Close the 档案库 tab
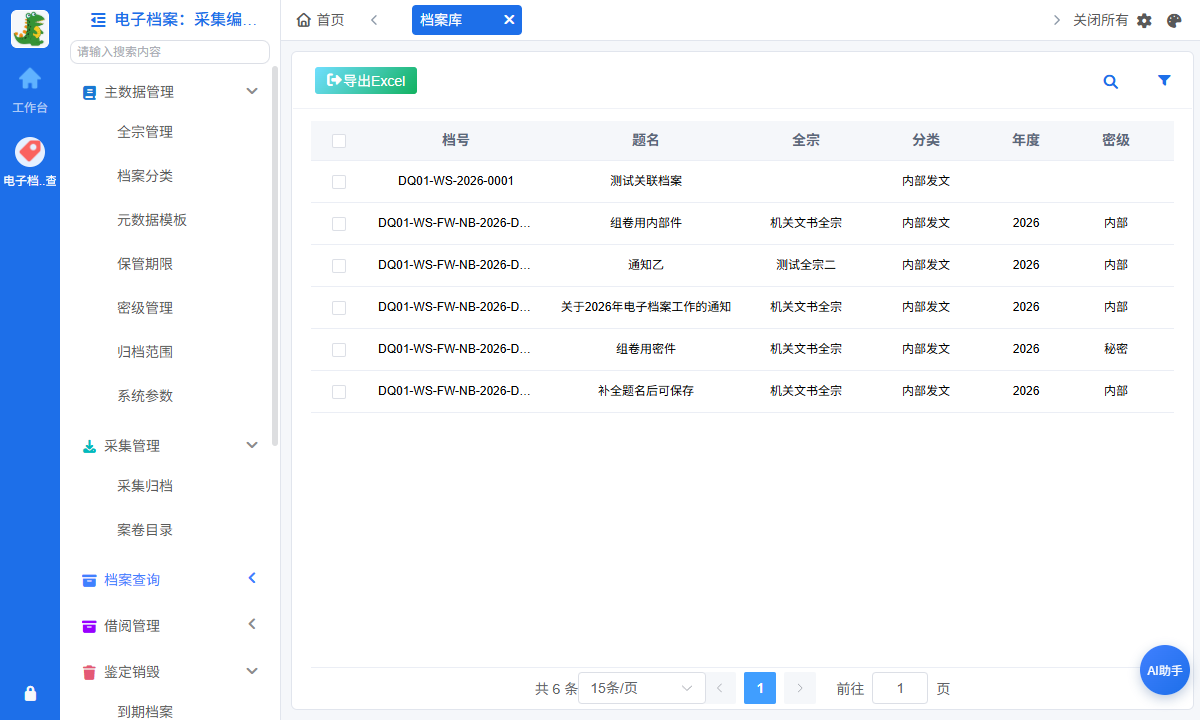The width and height of the screenshot is (1200, 720). 509,20
